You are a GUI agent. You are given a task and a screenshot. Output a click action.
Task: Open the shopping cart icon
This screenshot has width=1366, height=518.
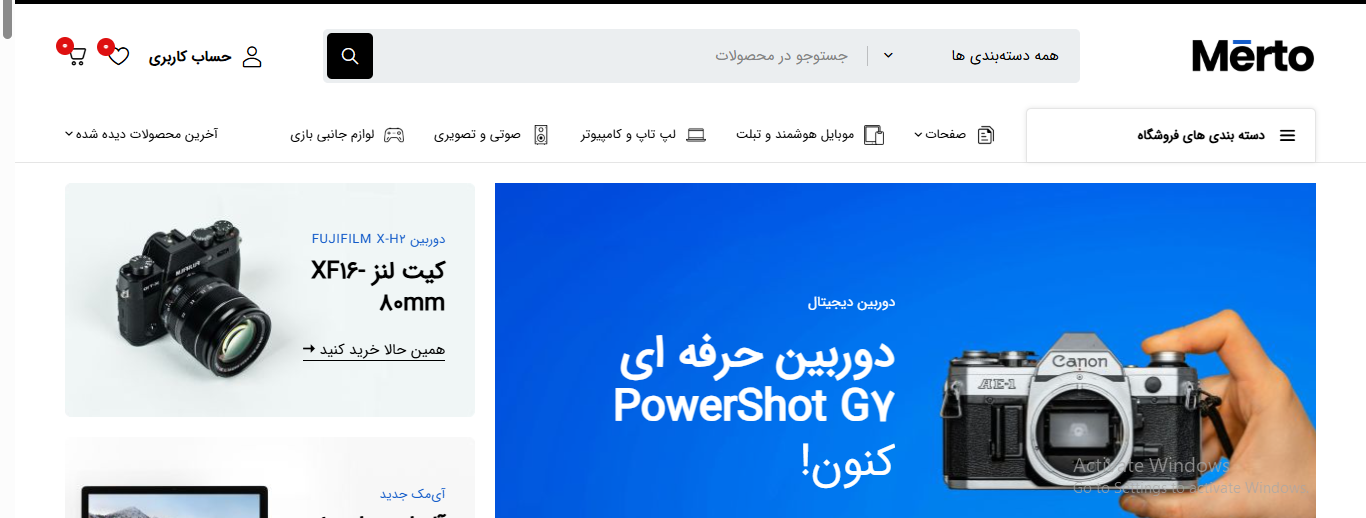[77, 57]
